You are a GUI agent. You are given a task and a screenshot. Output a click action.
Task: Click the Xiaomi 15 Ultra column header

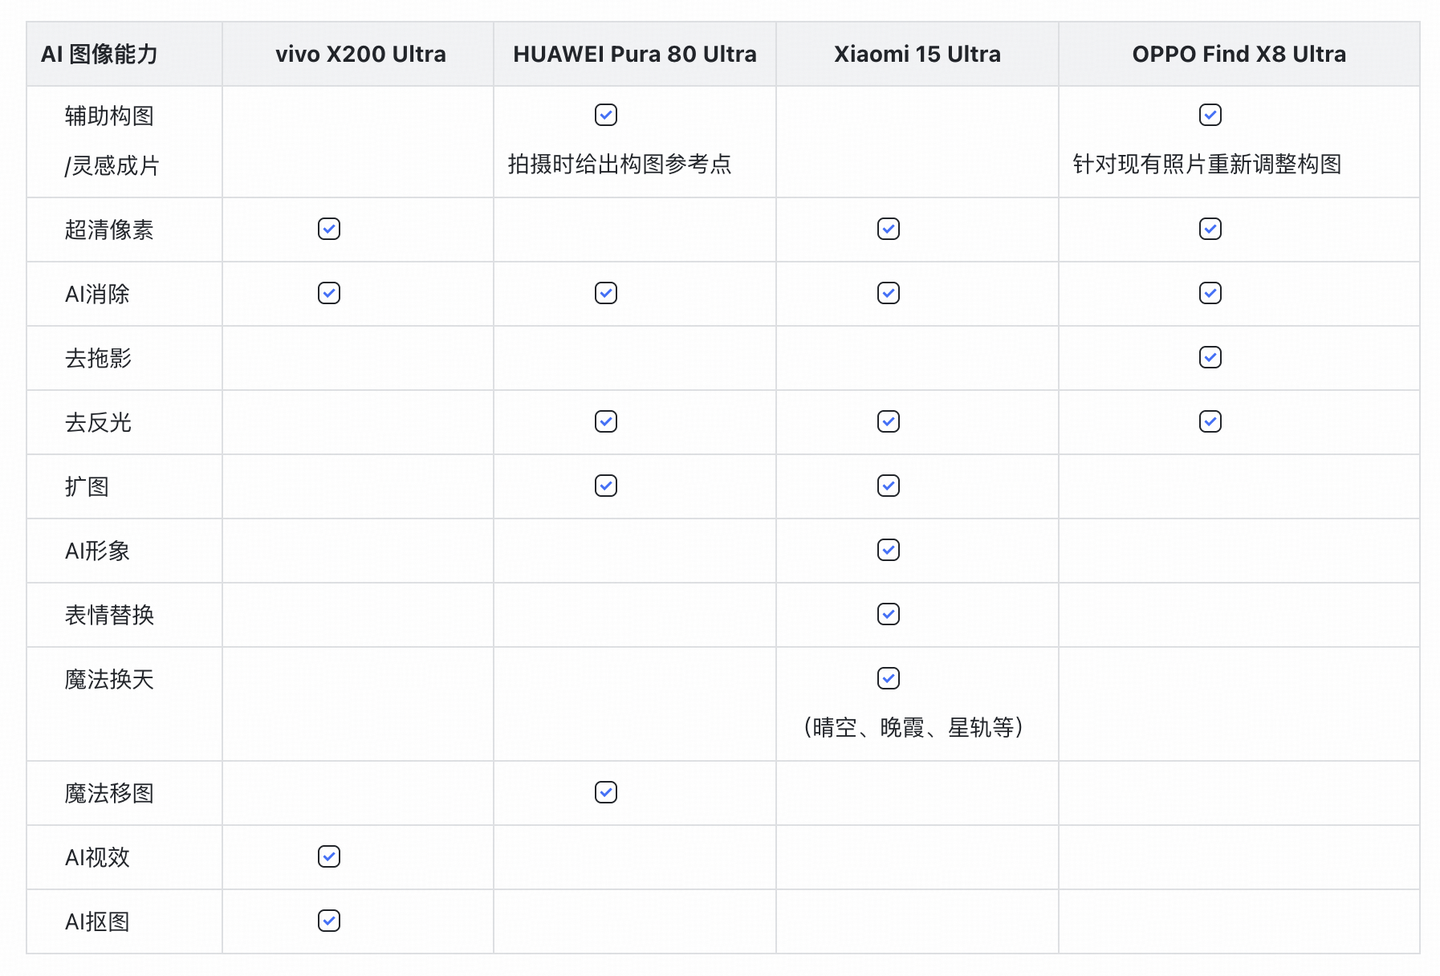(917, 54)
